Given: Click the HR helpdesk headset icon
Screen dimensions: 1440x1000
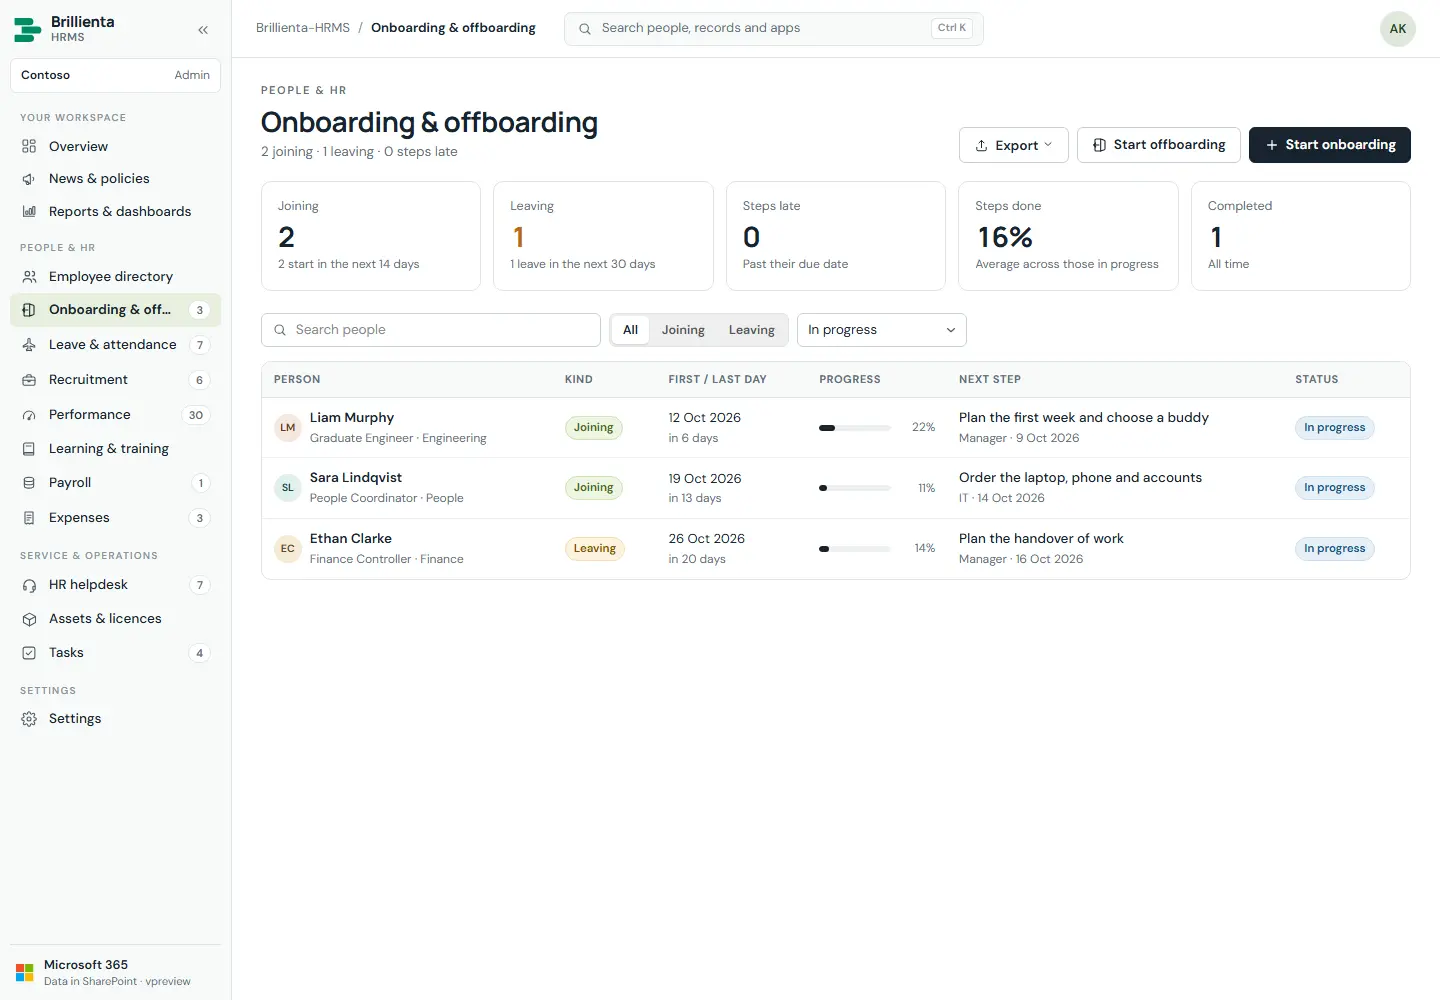Looking at the screenshot, I should (x=29, y=585).
